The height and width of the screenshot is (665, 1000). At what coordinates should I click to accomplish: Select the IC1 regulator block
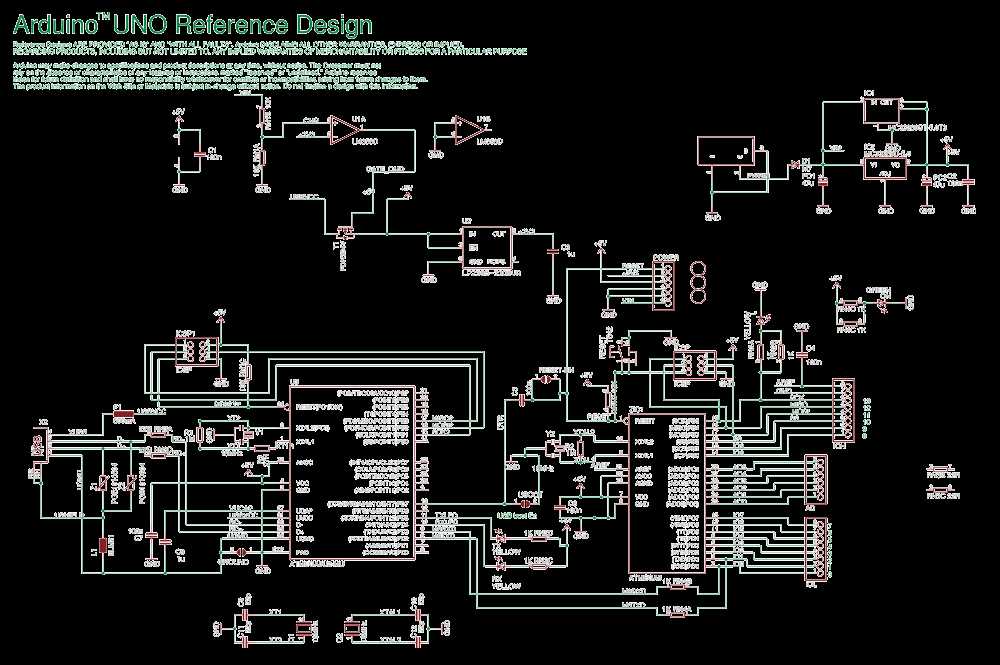tap(881, 110)
